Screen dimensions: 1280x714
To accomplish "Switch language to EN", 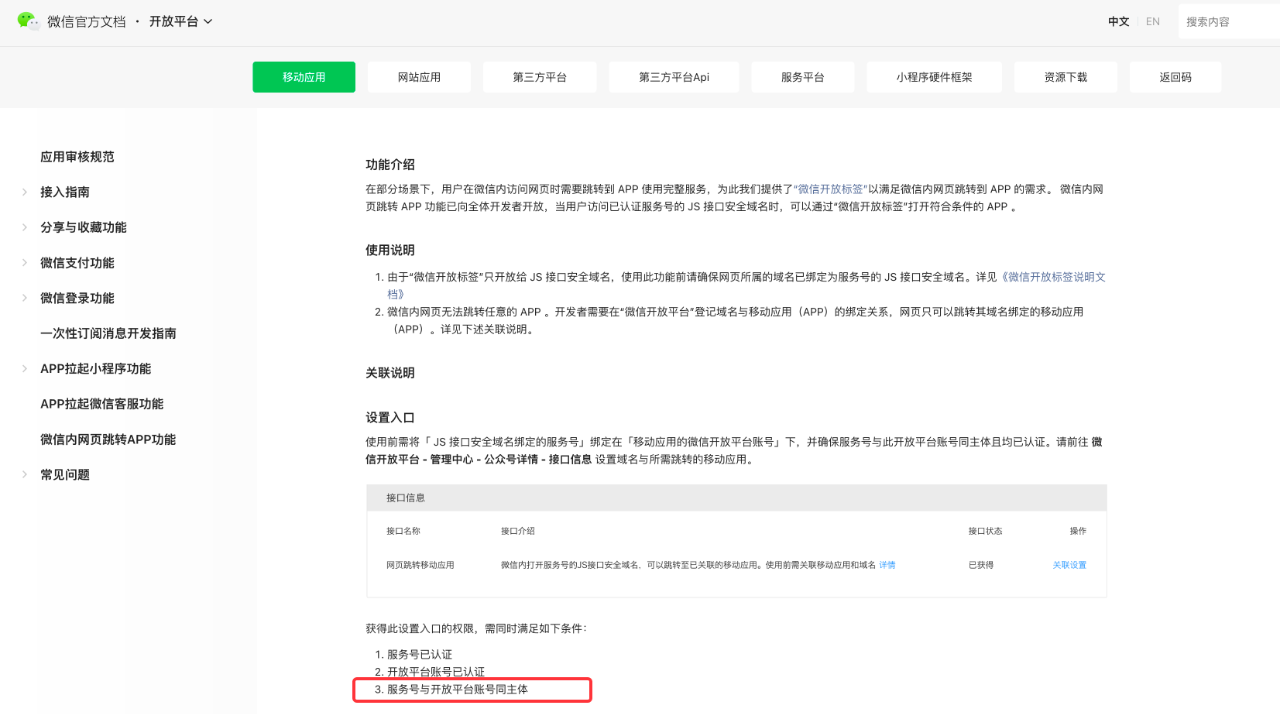I will [1153, 21].
